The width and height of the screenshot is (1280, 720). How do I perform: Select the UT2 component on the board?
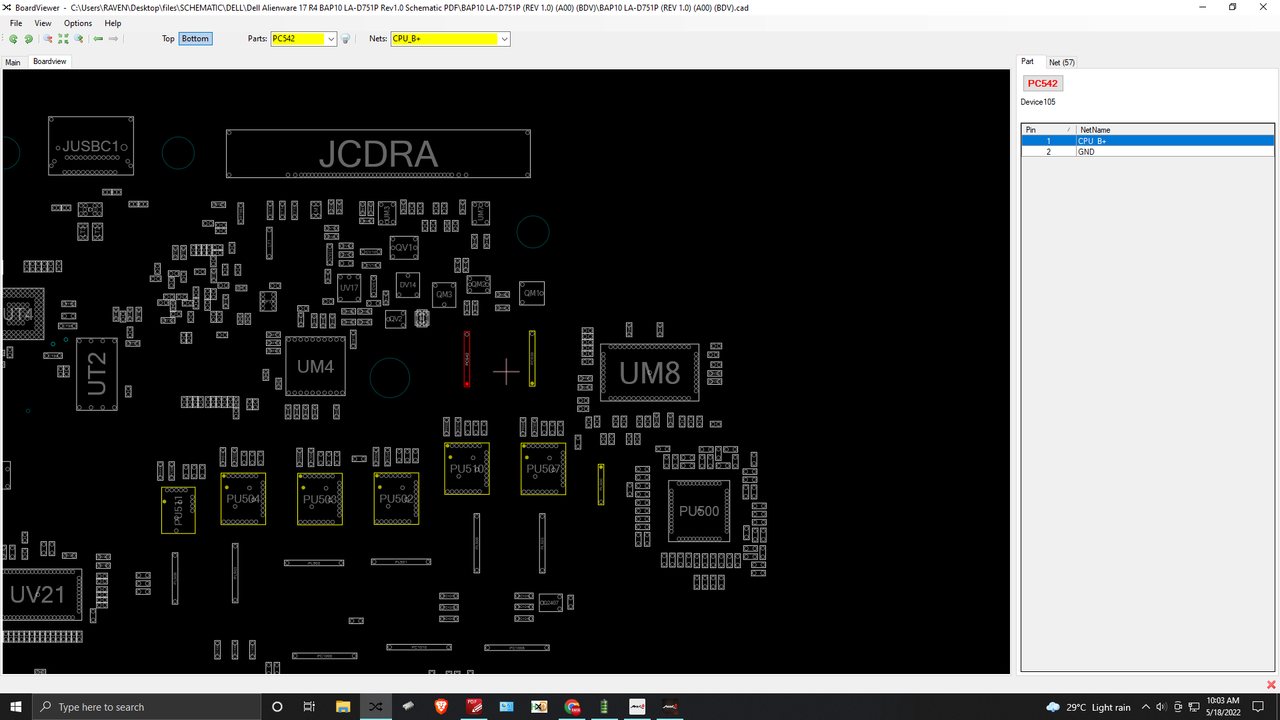97,374
